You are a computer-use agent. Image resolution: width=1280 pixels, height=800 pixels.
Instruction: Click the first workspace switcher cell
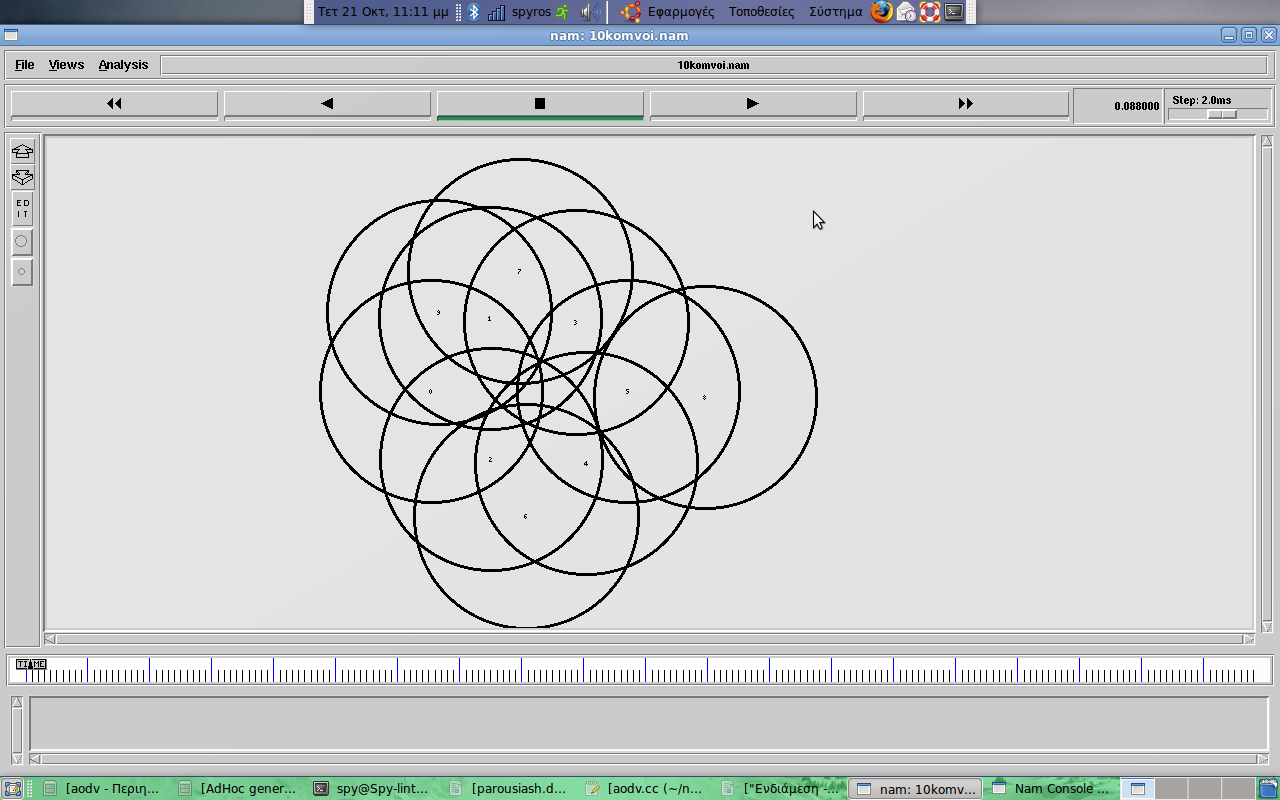pyautogui.click(x=1137, y=788)
